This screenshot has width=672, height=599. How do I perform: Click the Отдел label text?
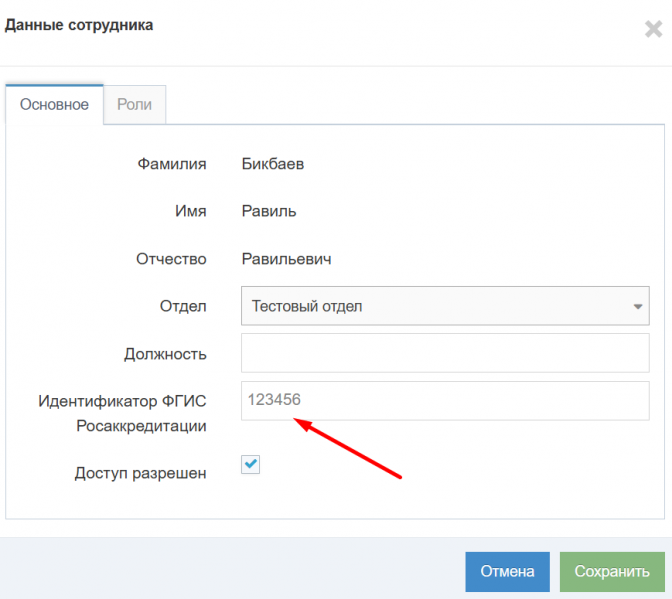183,306
